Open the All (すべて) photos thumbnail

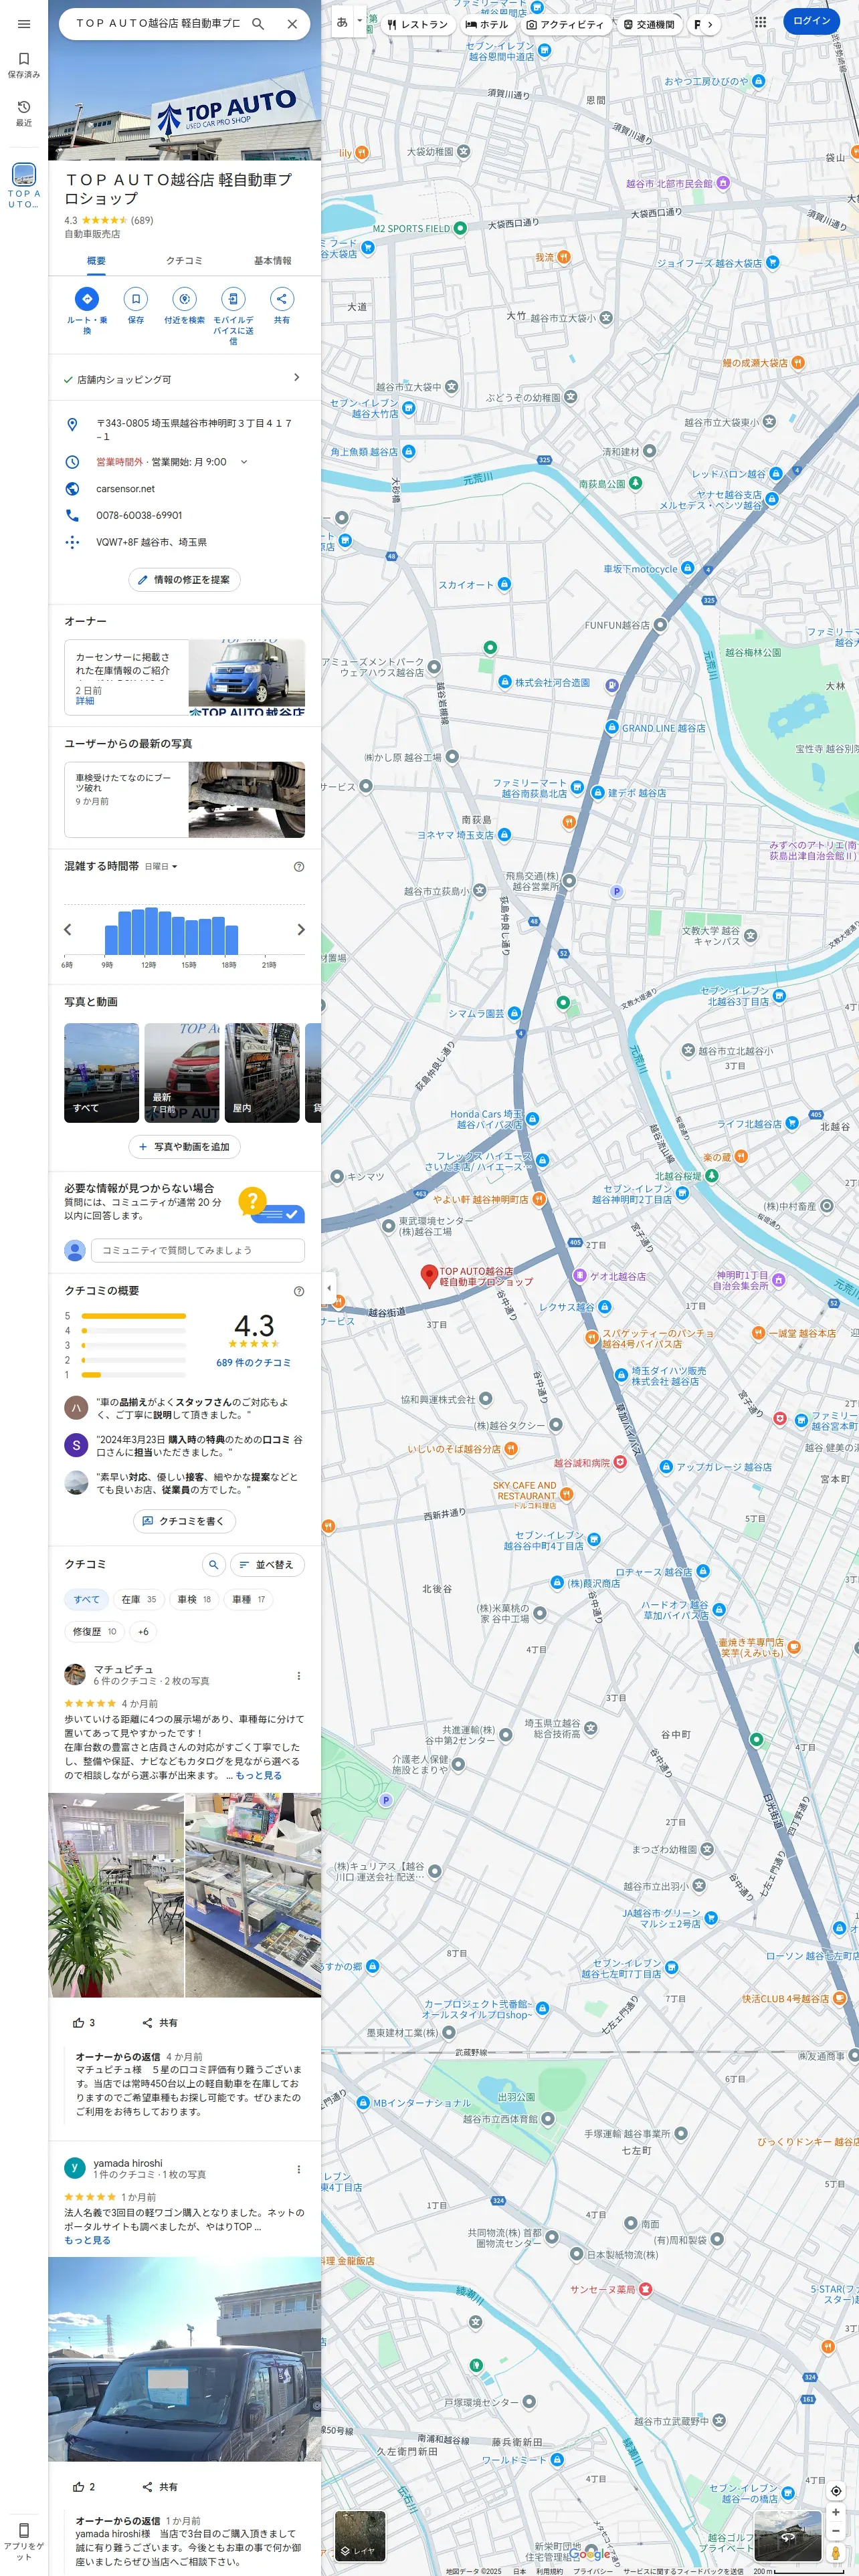102,1073
